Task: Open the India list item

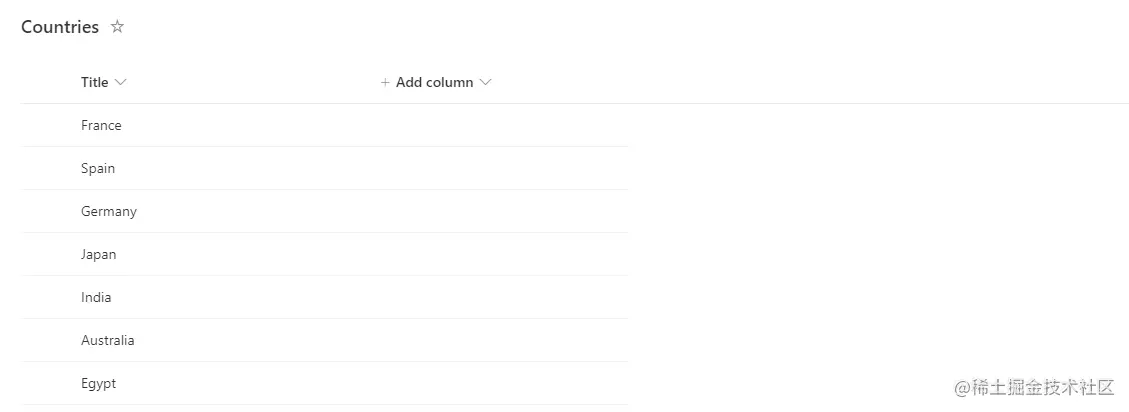Action: click(x=96, y=297)
